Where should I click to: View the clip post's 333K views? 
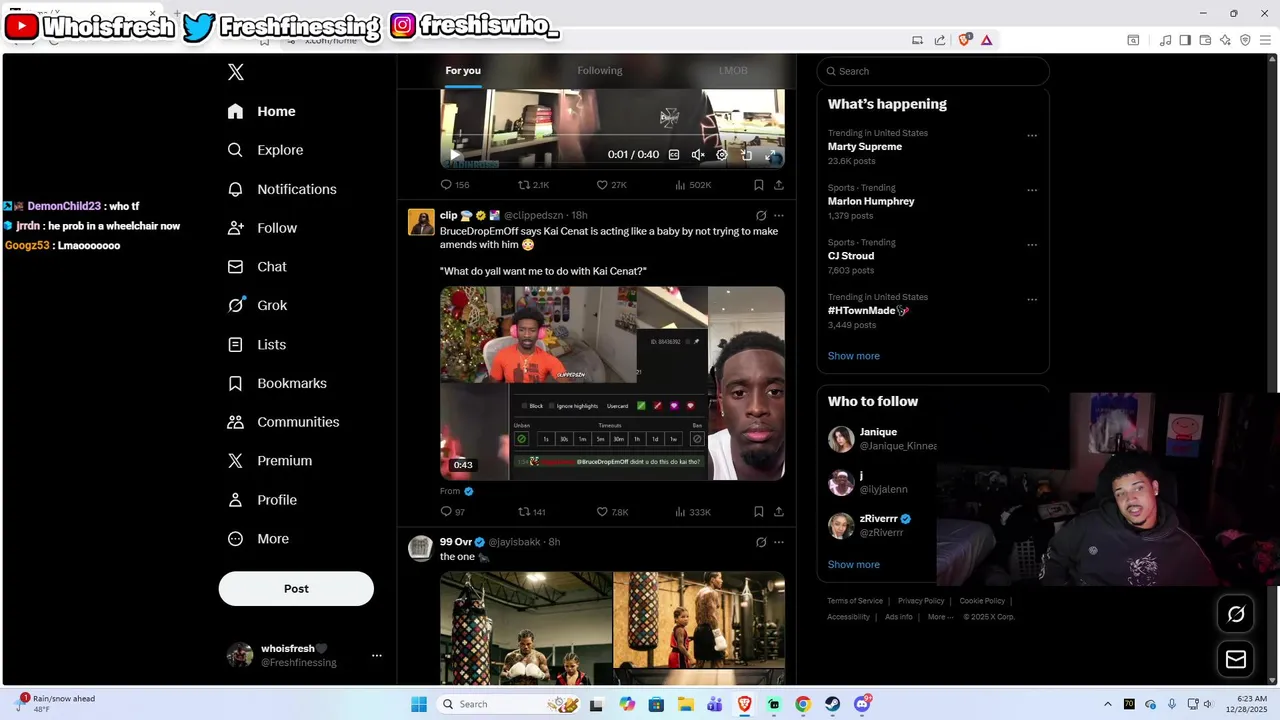pyautogui.click(x=693, y=512)
